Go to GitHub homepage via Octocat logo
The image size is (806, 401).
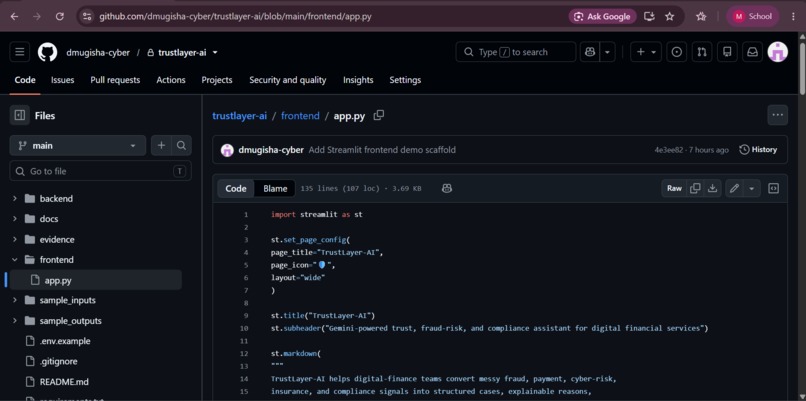[47, 52]
